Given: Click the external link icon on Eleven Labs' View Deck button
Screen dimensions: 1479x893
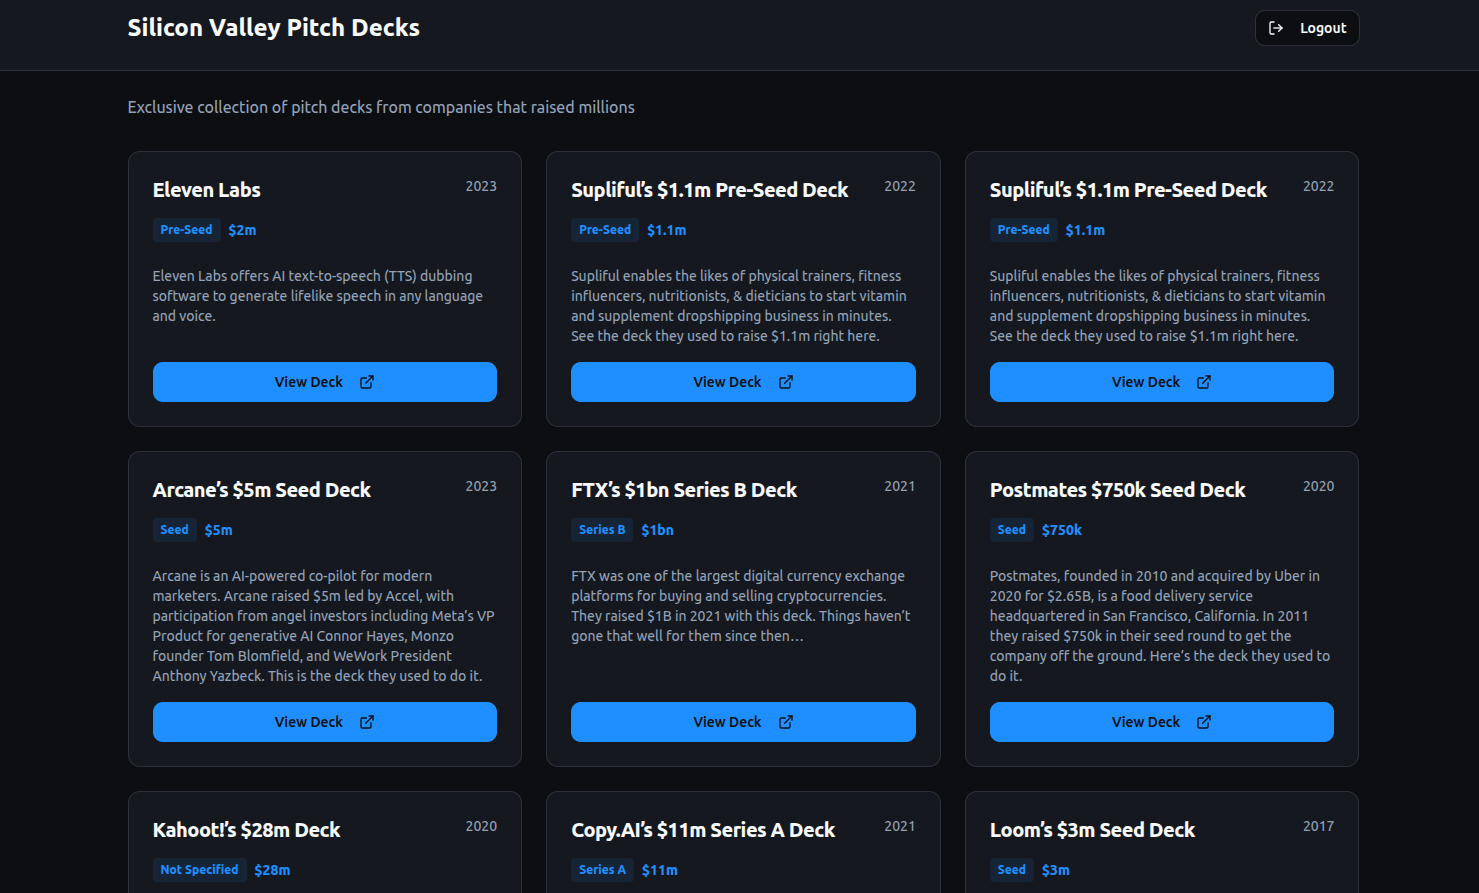Looking at the screenshot, I should [367, 382].
